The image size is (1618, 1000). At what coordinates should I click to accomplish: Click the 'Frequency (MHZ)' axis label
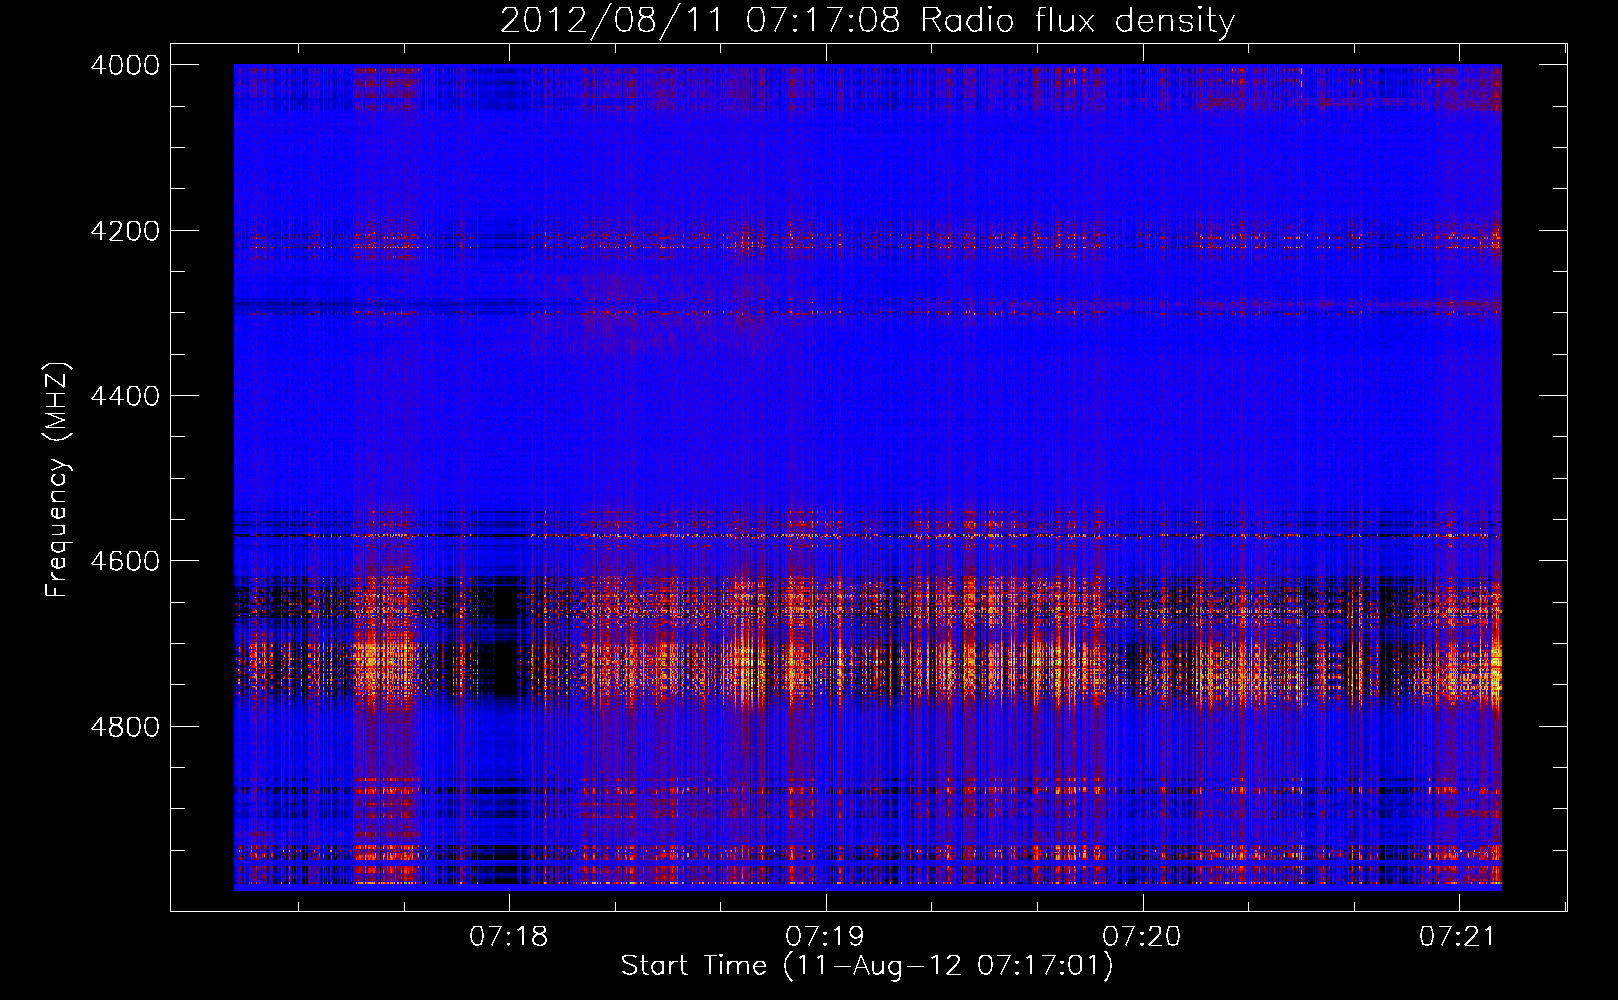point(57,480)
